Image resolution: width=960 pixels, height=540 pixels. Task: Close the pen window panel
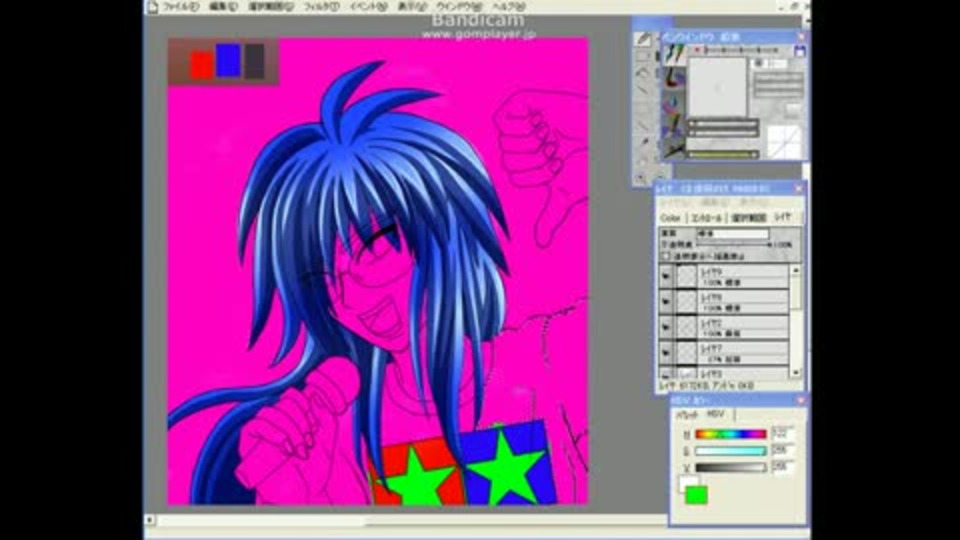[x=801, y=37]
